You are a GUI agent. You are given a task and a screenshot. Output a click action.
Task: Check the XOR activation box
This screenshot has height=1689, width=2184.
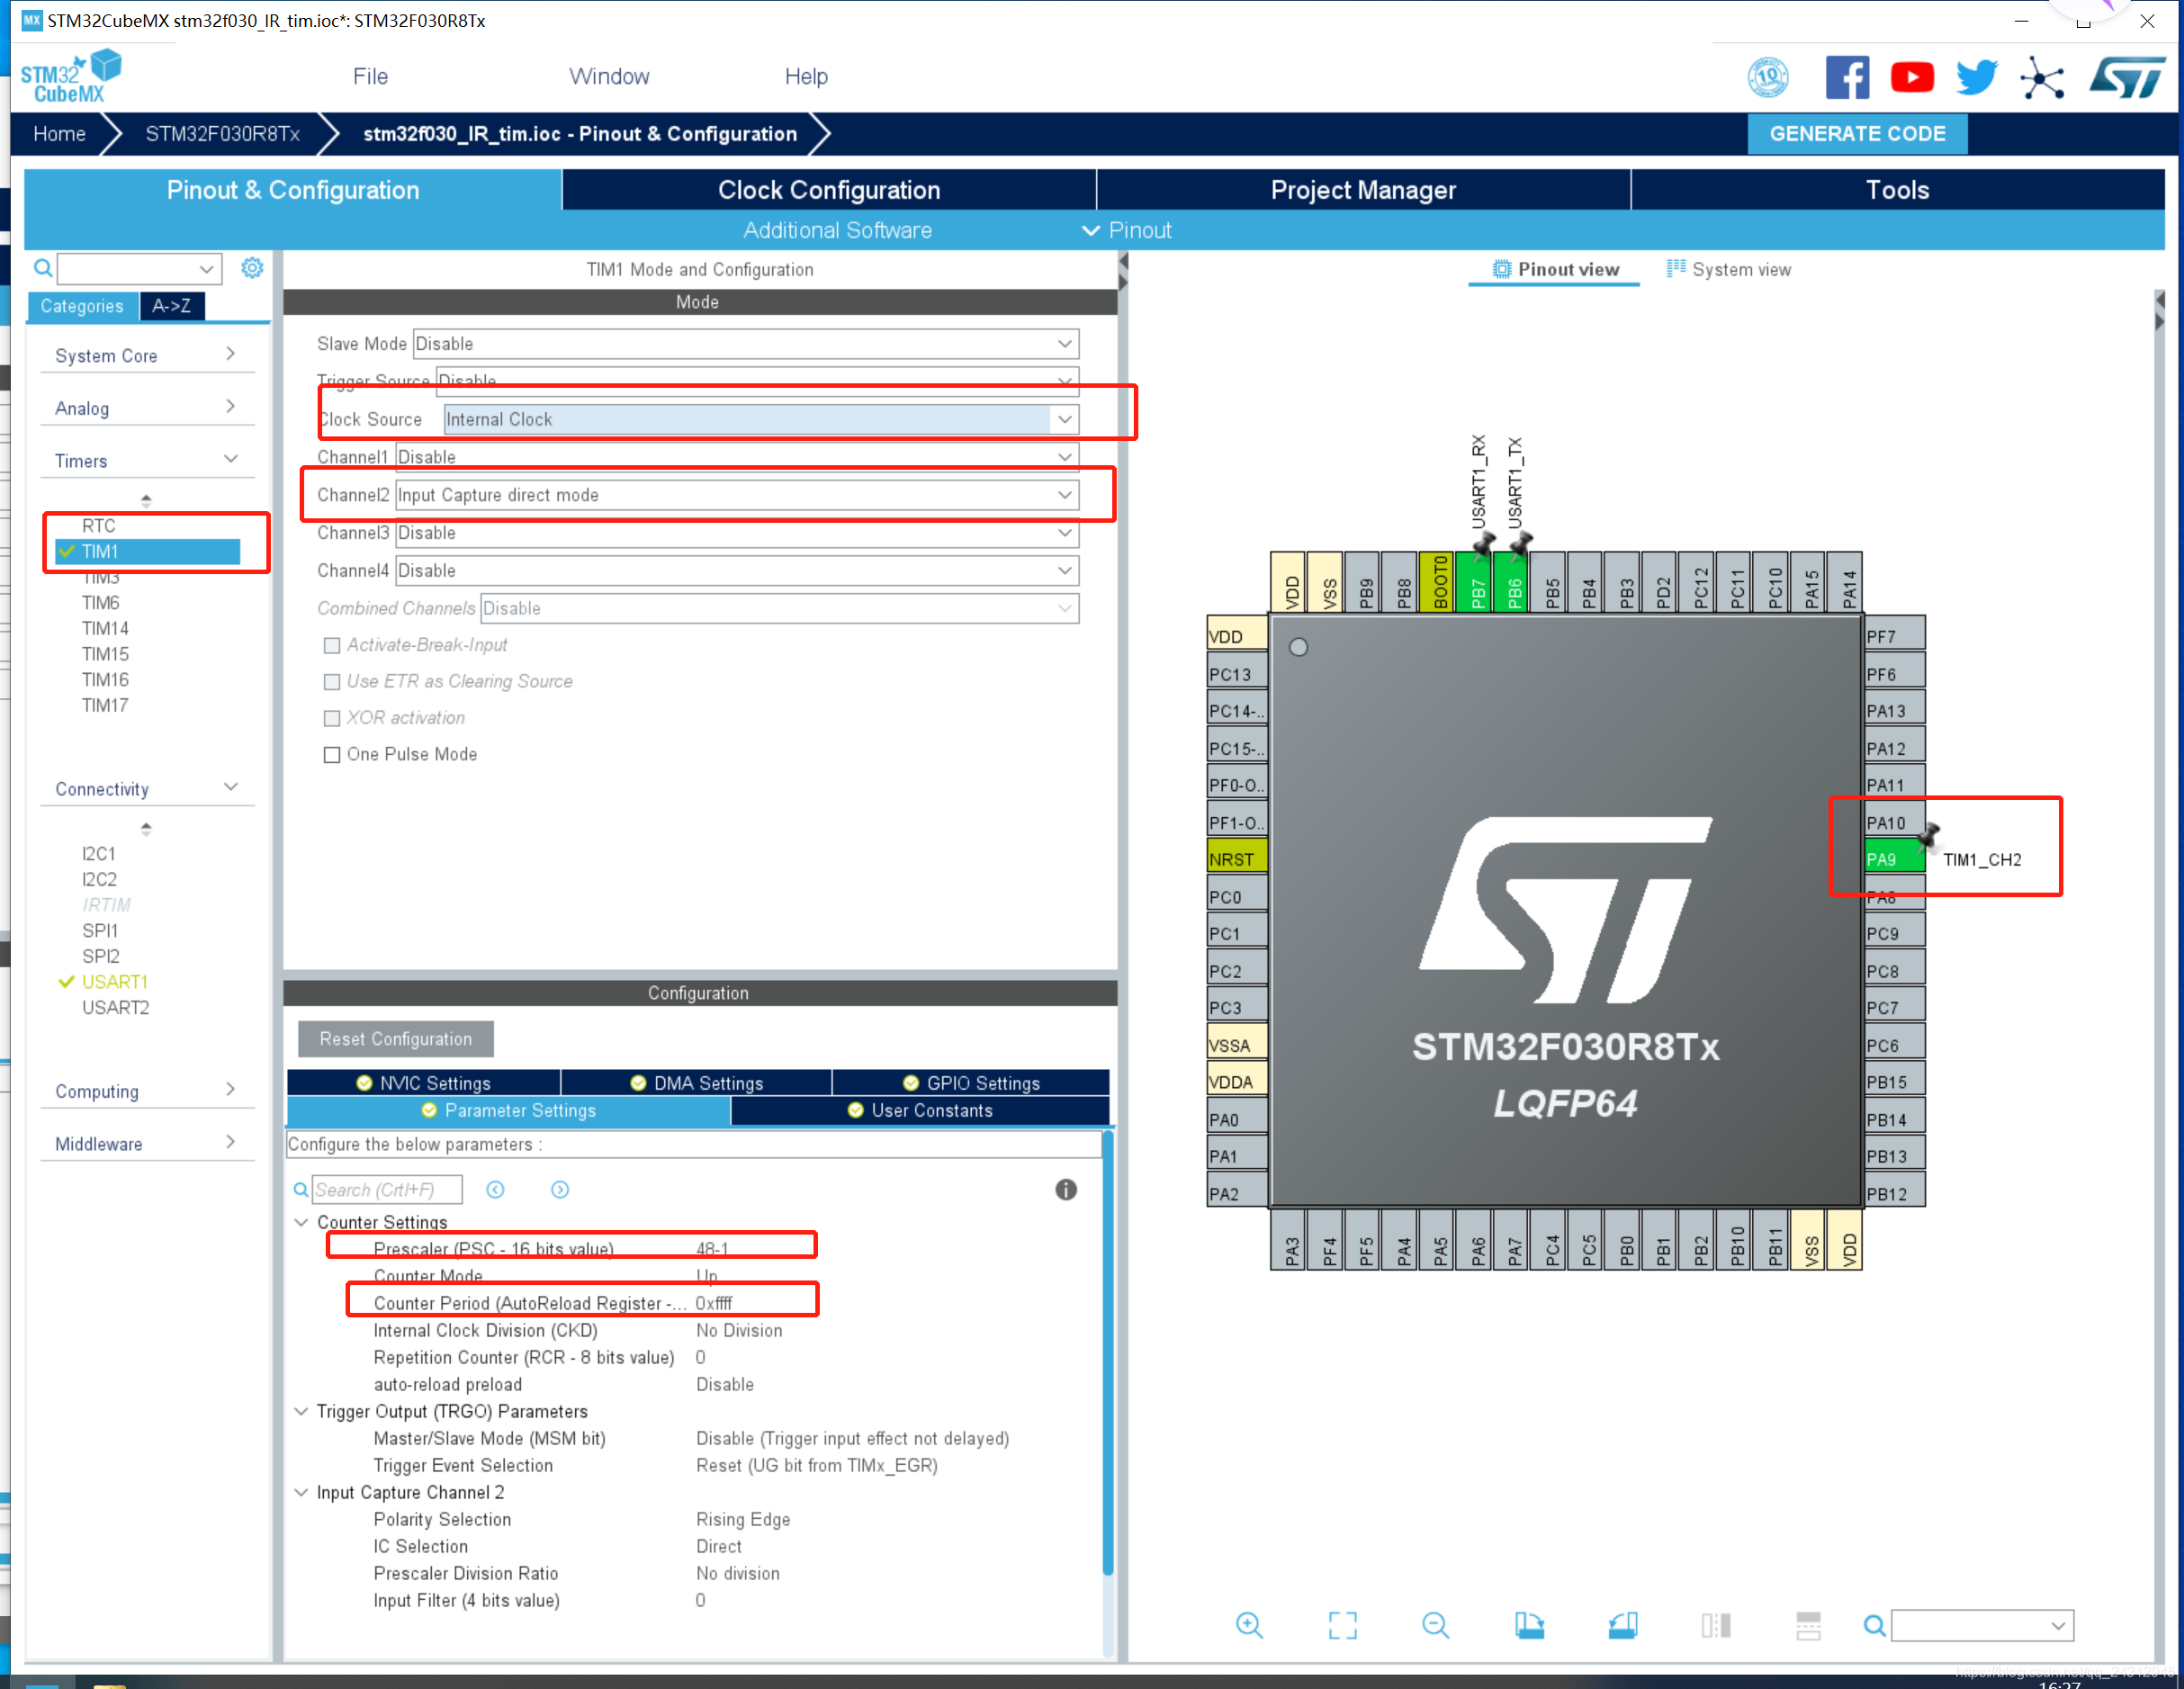(x=332, y=718)
